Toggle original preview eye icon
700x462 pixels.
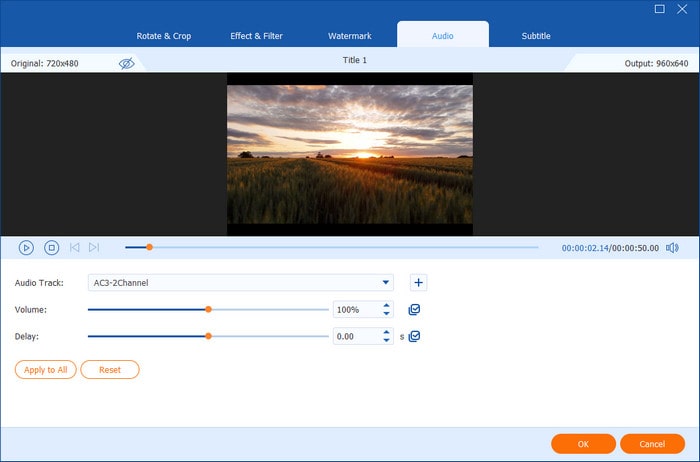[126, 63]
